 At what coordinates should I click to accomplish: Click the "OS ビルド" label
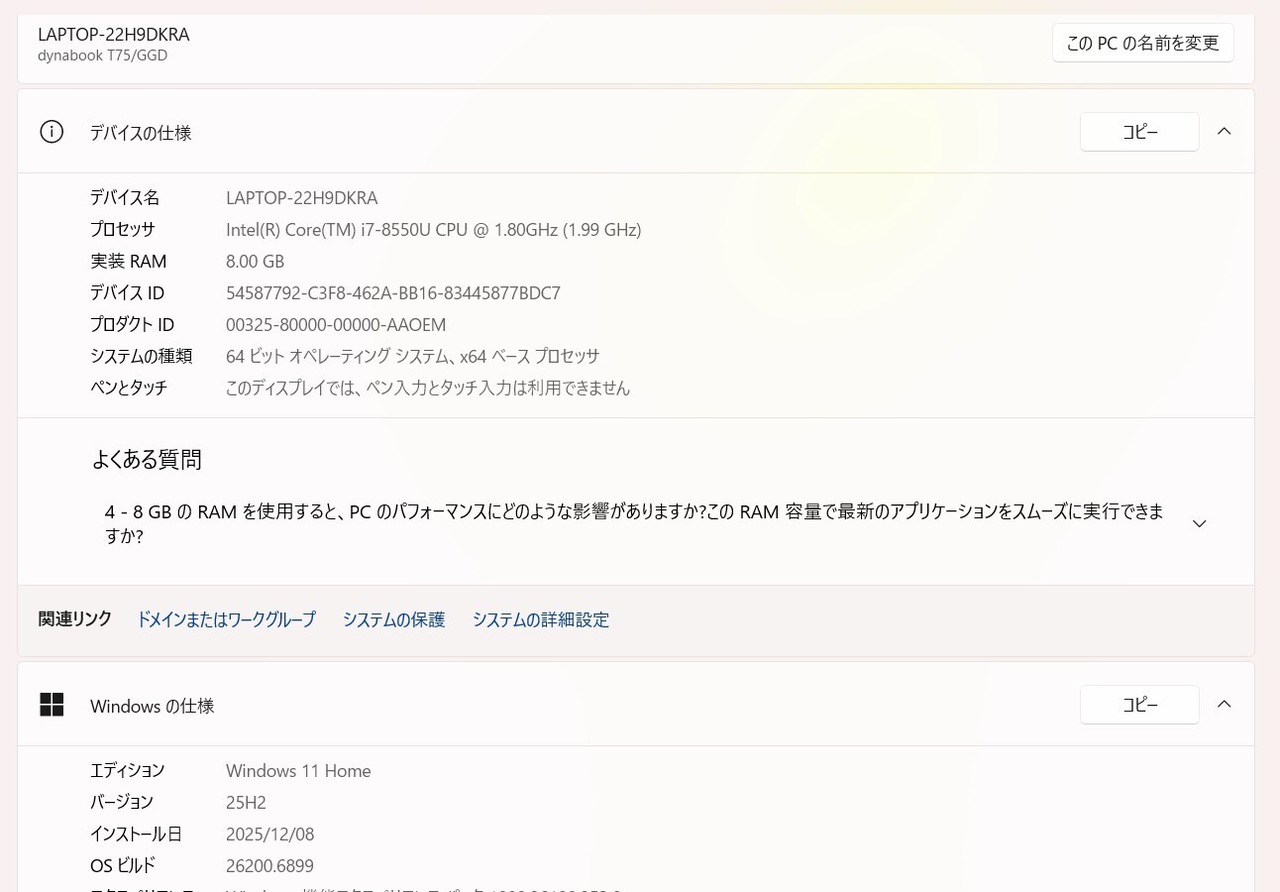(x=123, y=866)
